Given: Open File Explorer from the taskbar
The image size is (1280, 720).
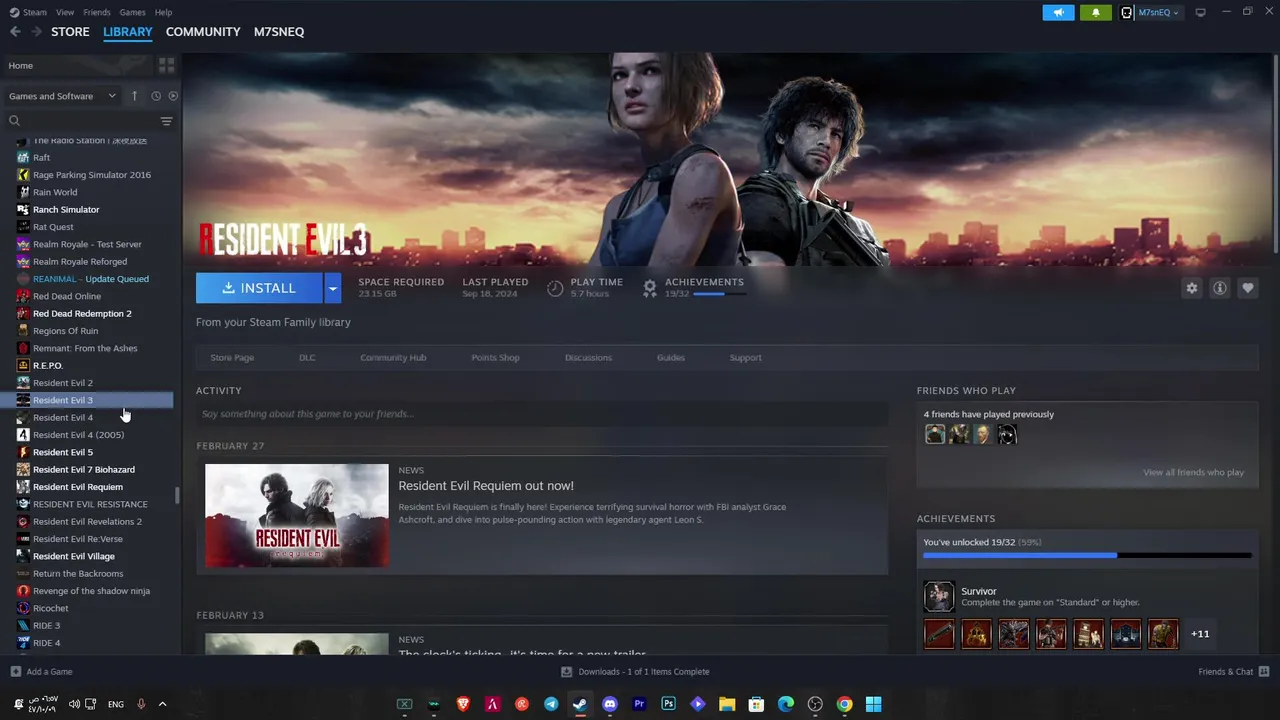Looking at the screenshot, I should pyautogui.click(x=727, y=704).
